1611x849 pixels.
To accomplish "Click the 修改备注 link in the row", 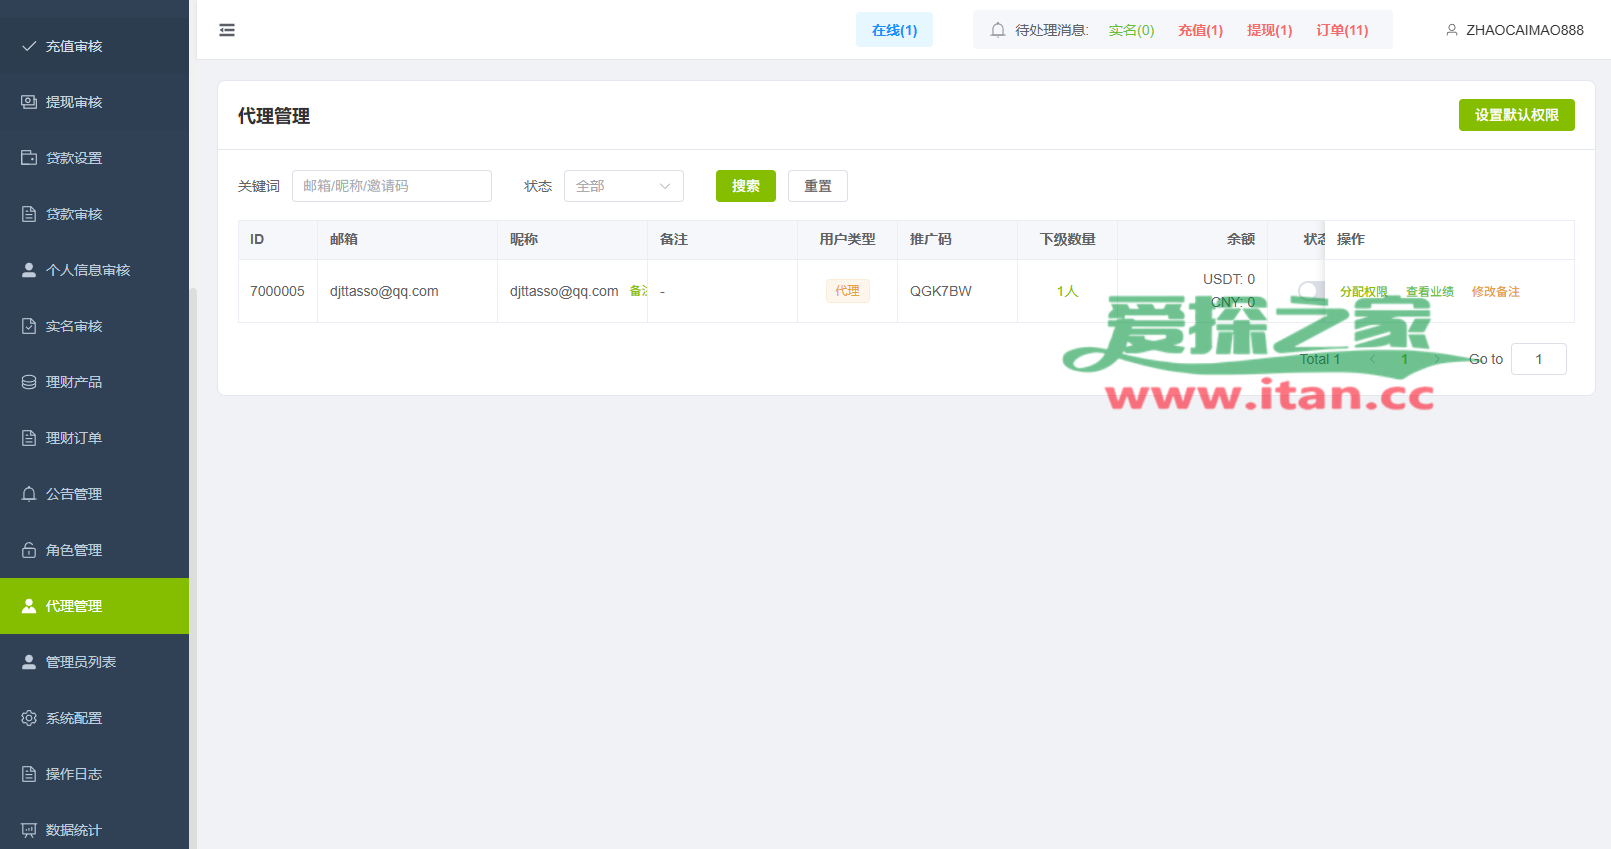I will click(x=1495, y=292).
